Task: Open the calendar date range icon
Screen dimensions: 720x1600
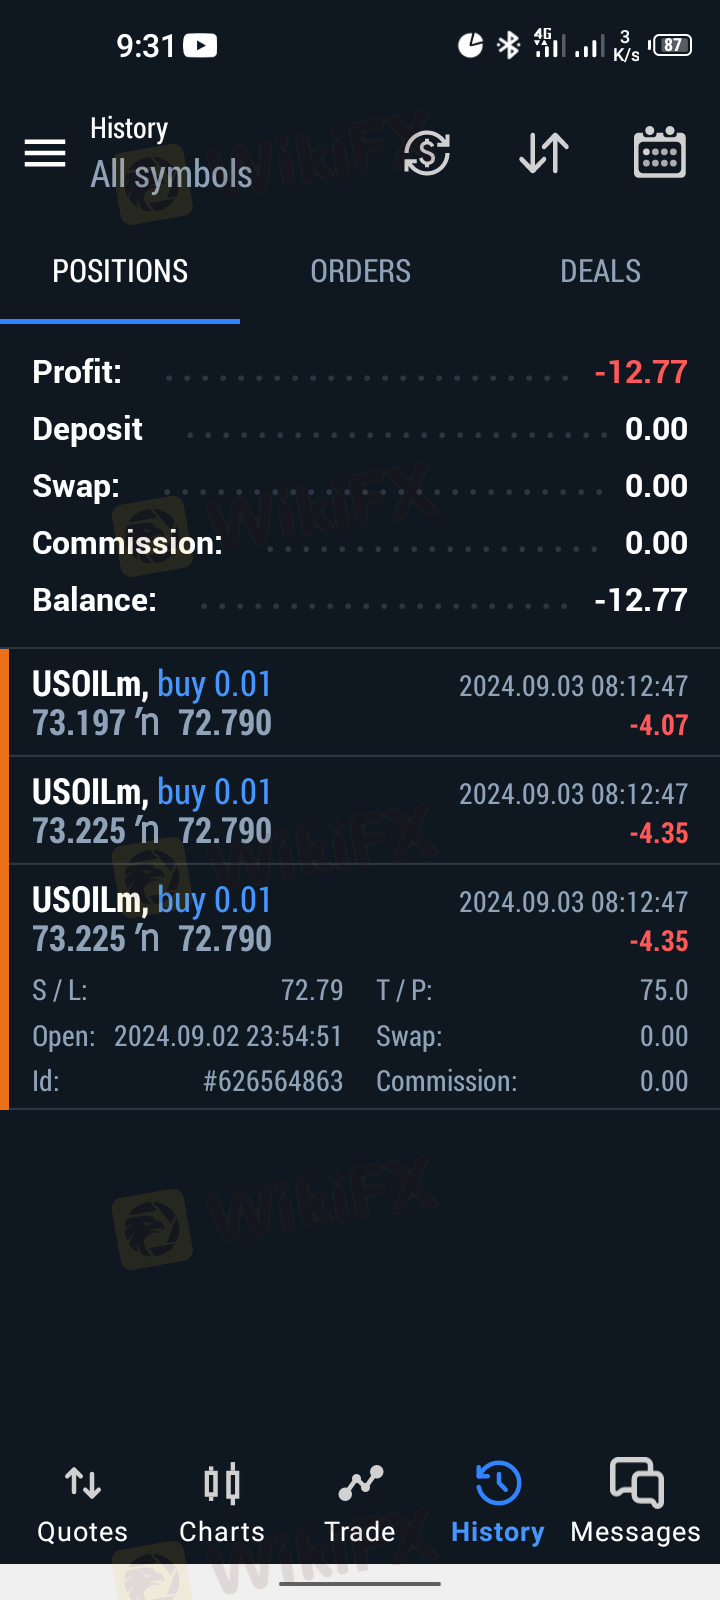Action: point(660,153)
